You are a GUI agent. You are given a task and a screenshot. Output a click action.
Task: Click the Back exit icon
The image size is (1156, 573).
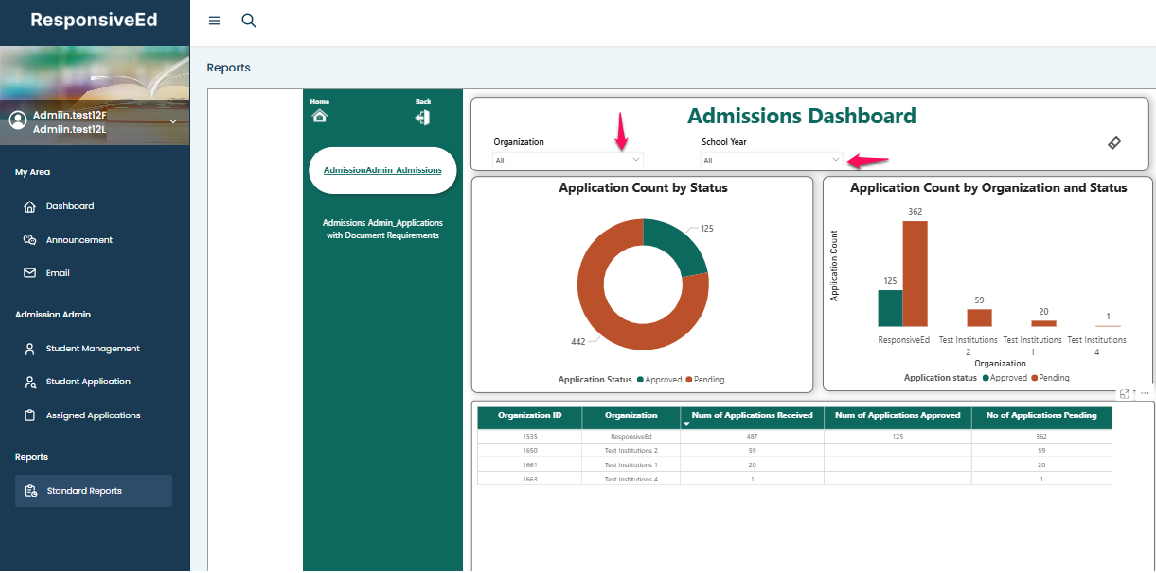423,117
